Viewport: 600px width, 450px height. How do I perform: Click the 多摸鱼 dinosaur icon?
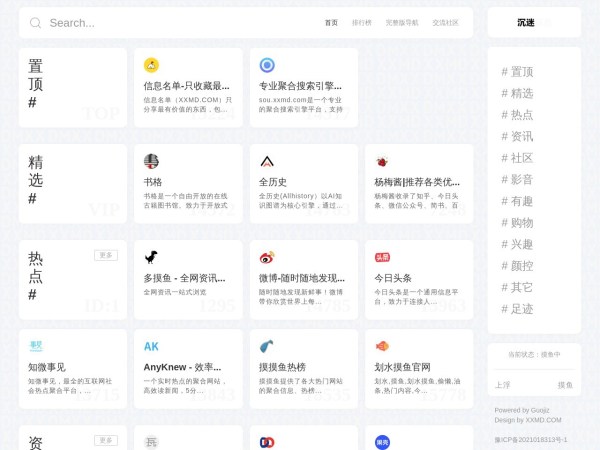(x=151, y=257)
